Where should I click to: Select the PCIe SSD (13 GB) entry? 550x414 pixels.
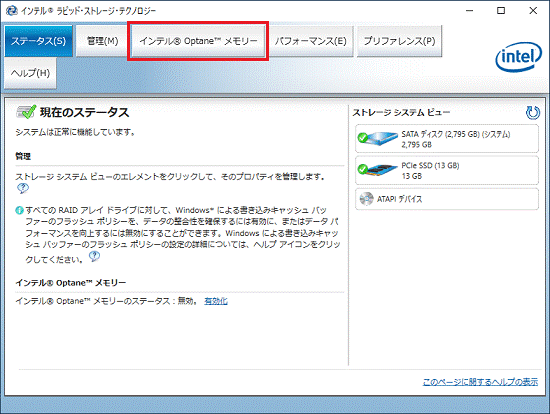[x=447, y=170]
